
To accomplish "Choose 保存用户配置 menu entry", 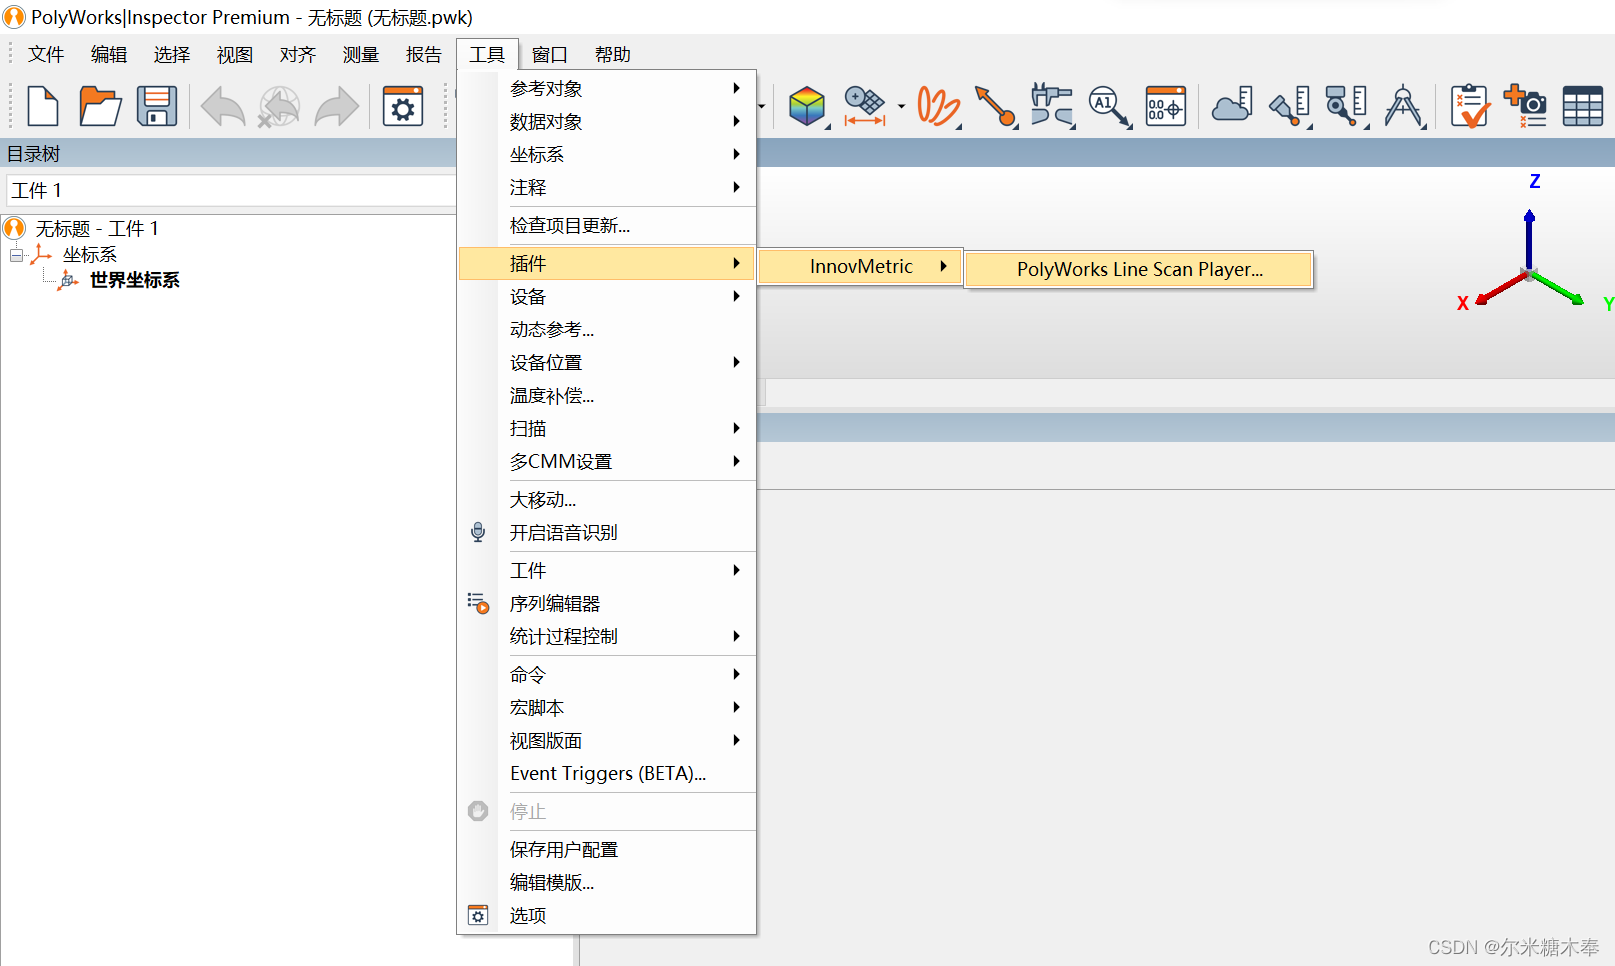I will [607, 849].
